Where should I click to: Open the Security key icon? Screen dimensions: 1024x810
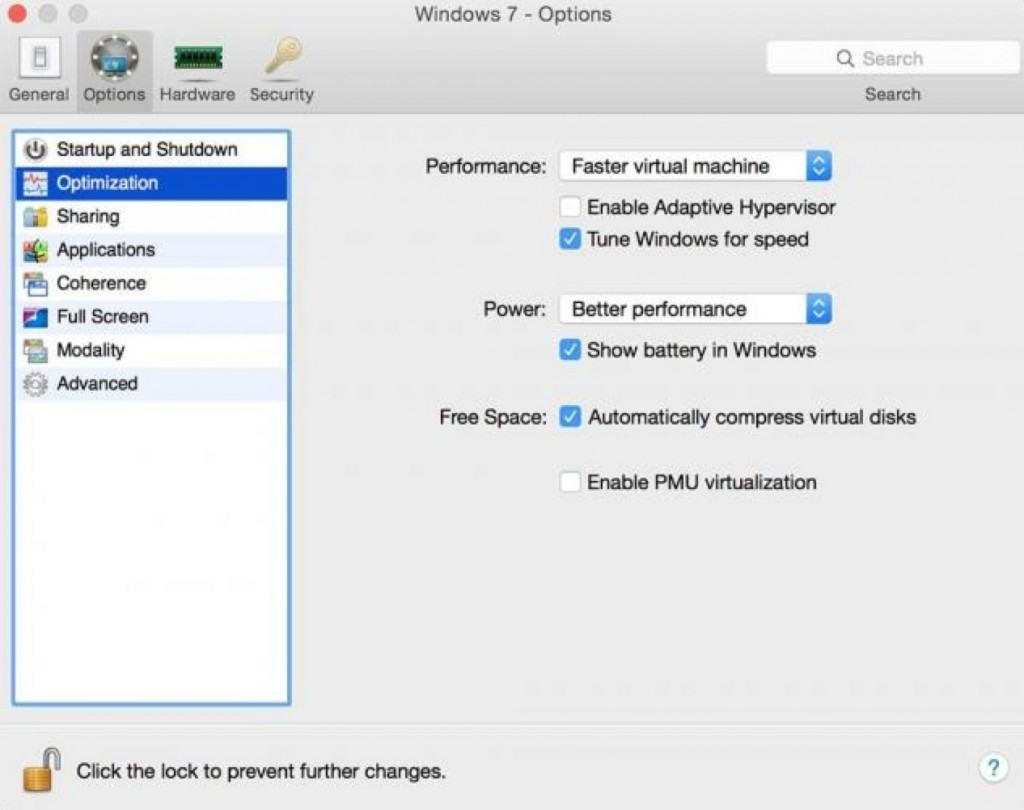pos(283,56)
